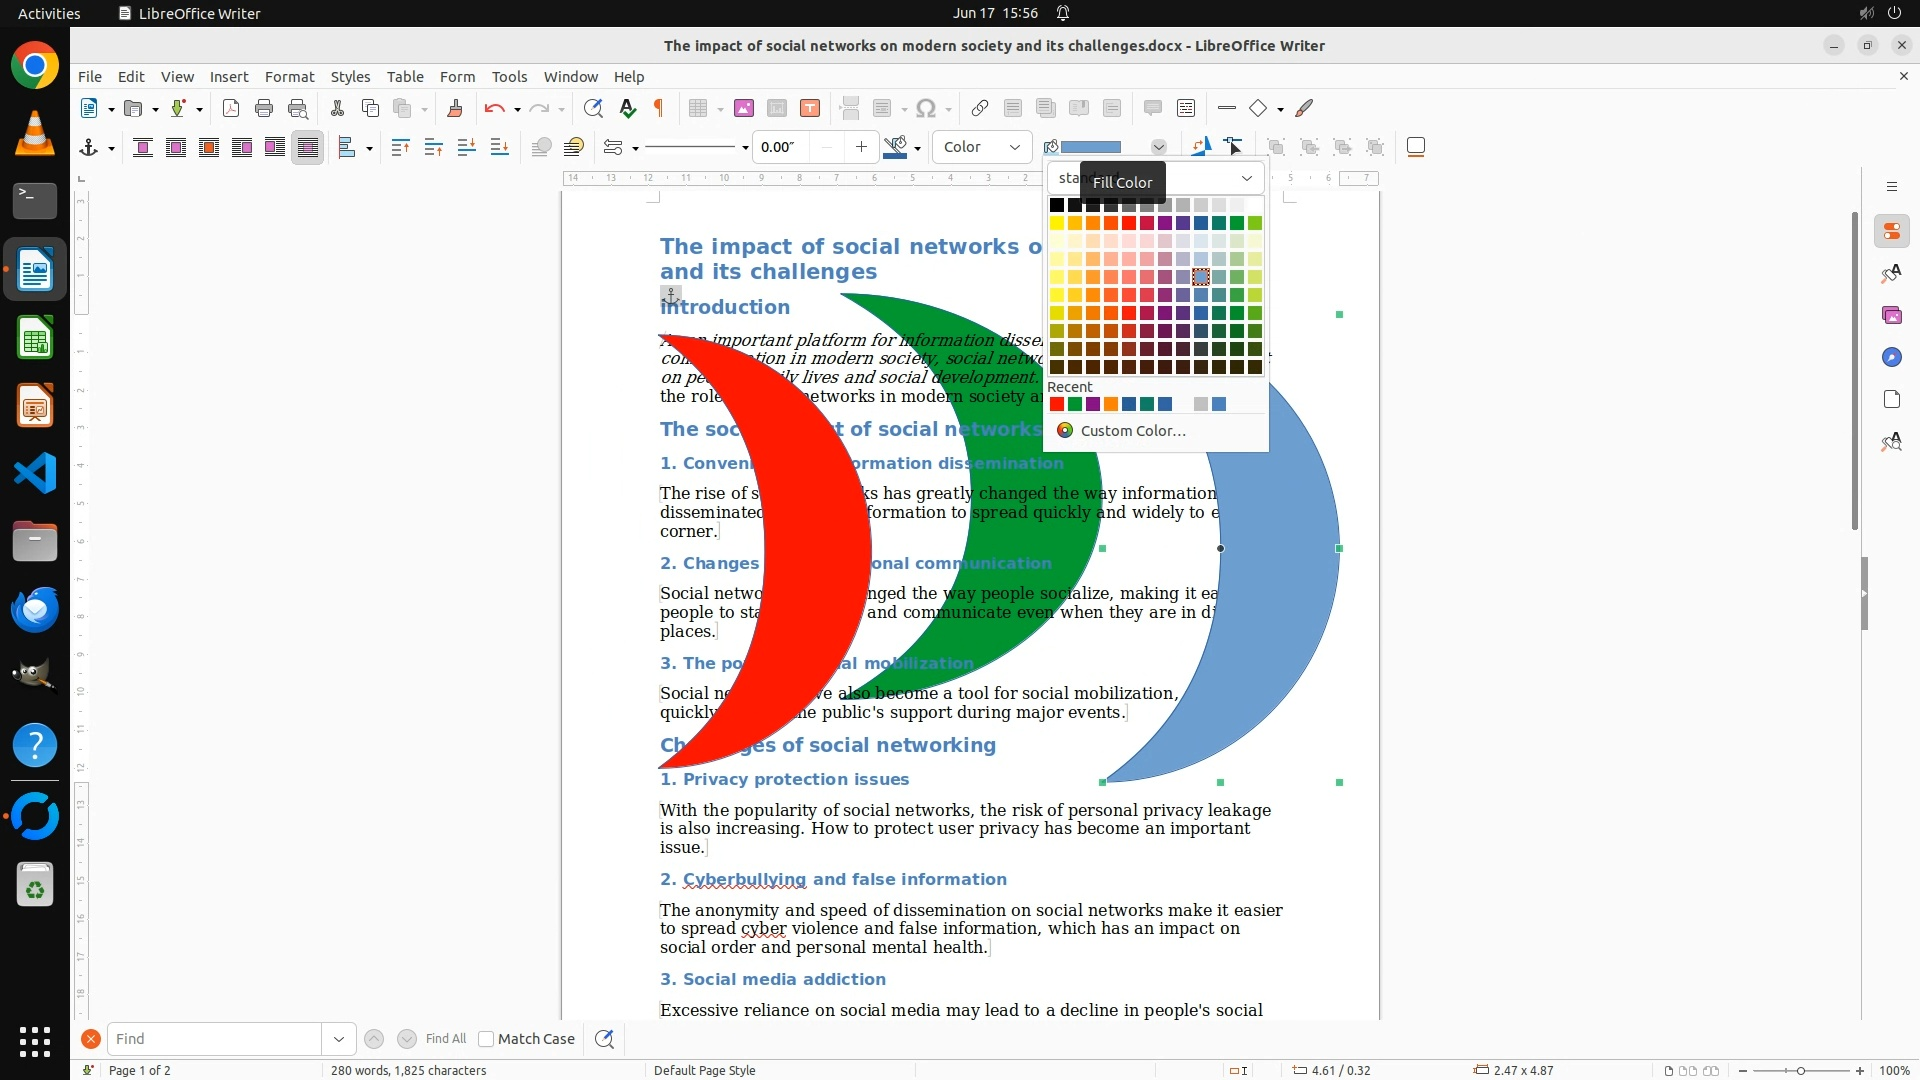Select the red swatch in Recent colors
1920x1080 pixels.
pyautogui.click(x=1057, y=404)
